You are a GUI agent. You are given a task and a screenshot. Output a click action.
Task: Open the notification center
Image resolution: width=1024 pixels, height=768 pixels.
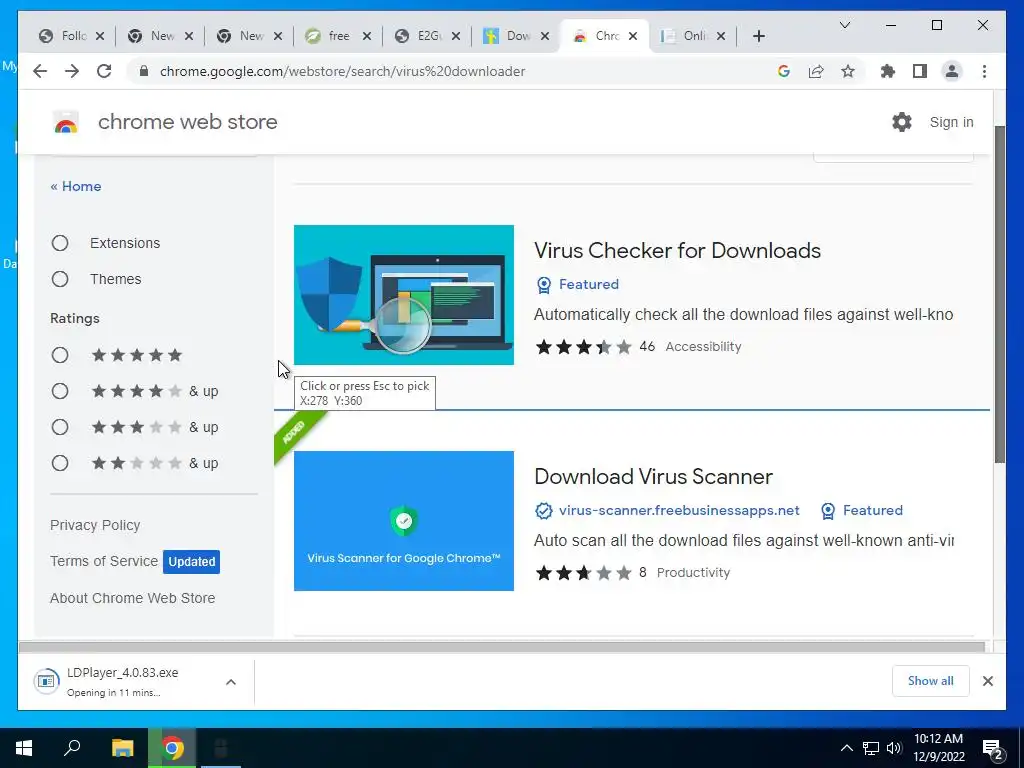point(992,748)
